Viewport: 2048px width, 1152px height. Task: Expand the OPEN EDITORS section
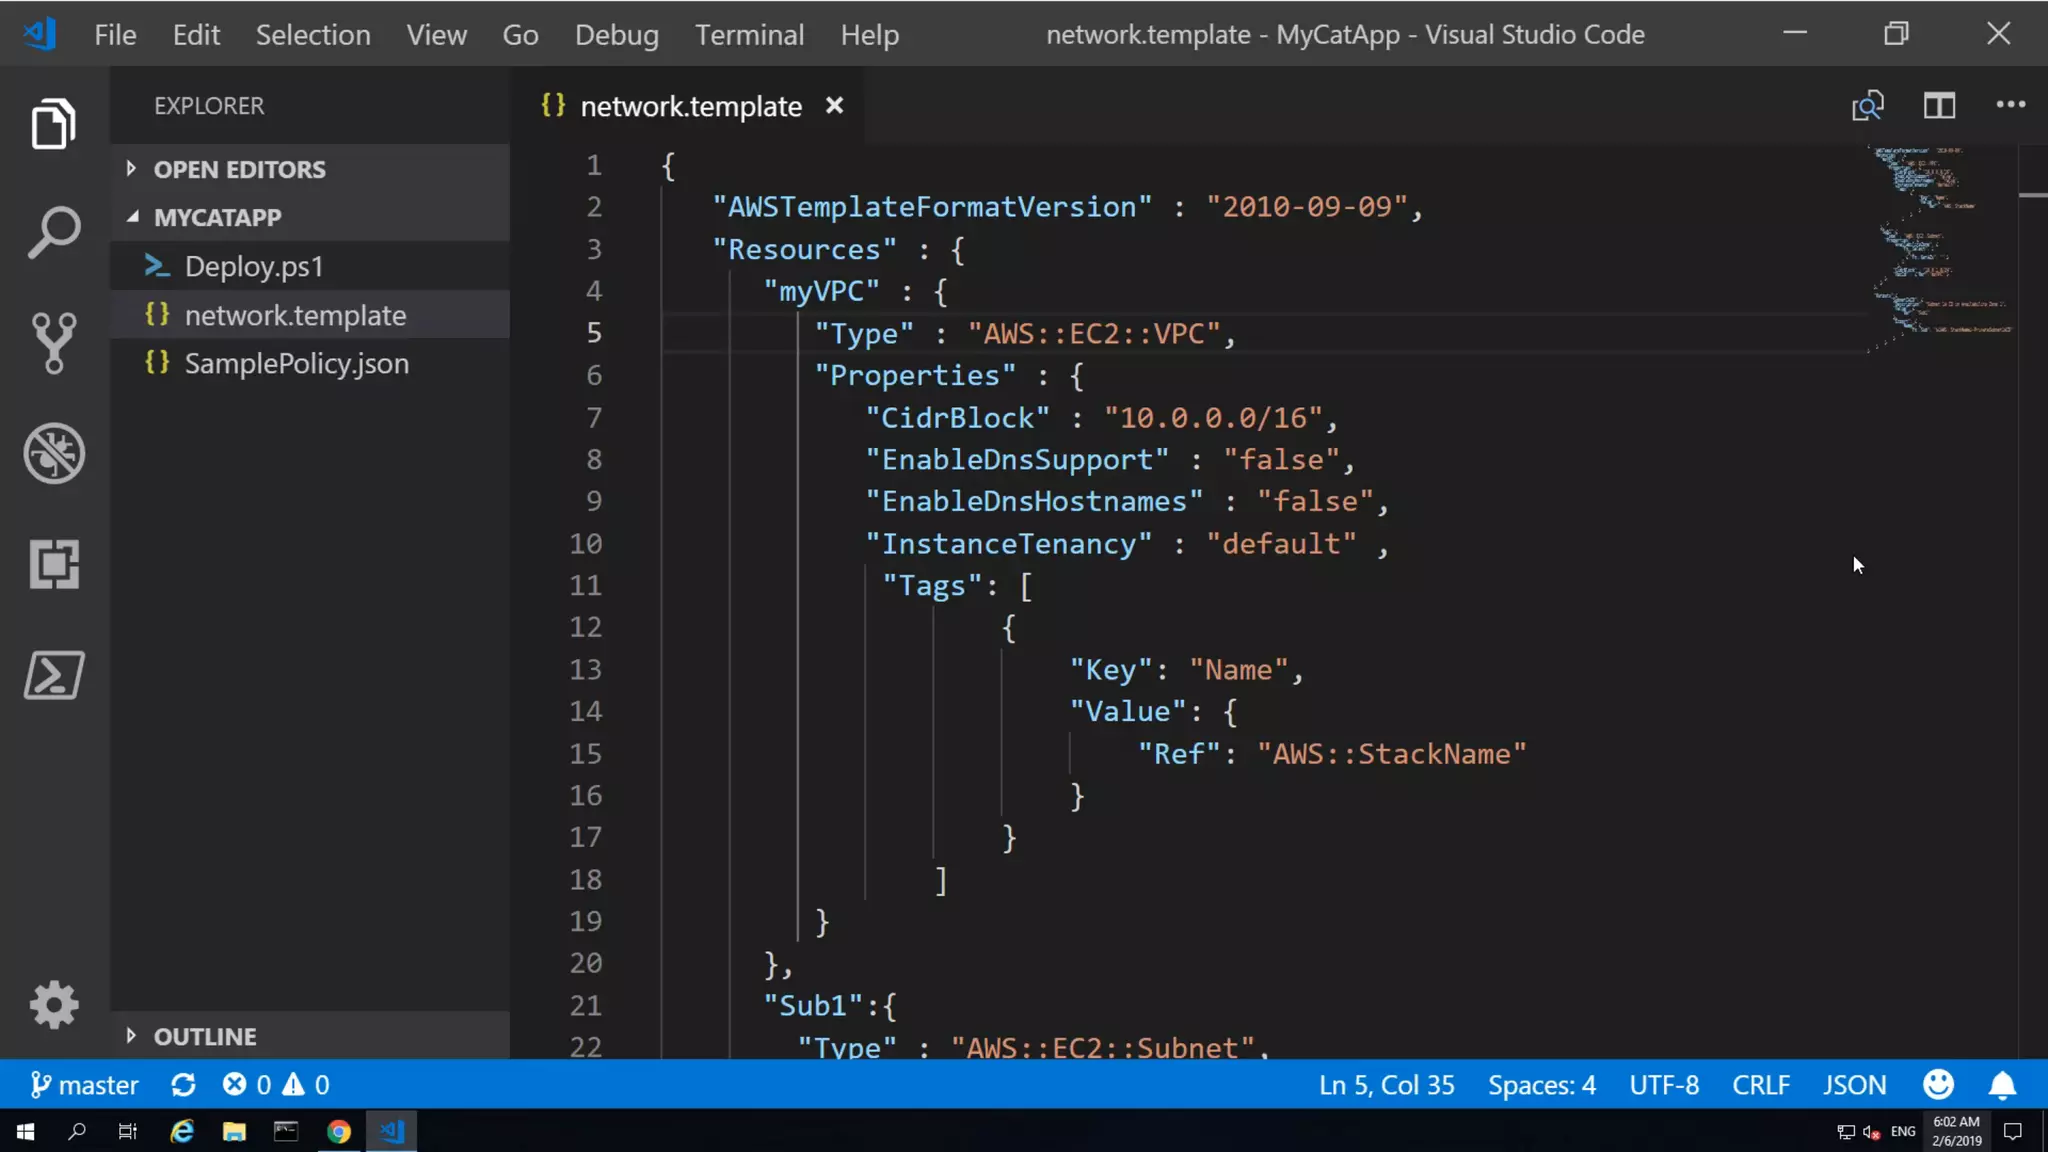pyautogui.click(x=240, y=169)
